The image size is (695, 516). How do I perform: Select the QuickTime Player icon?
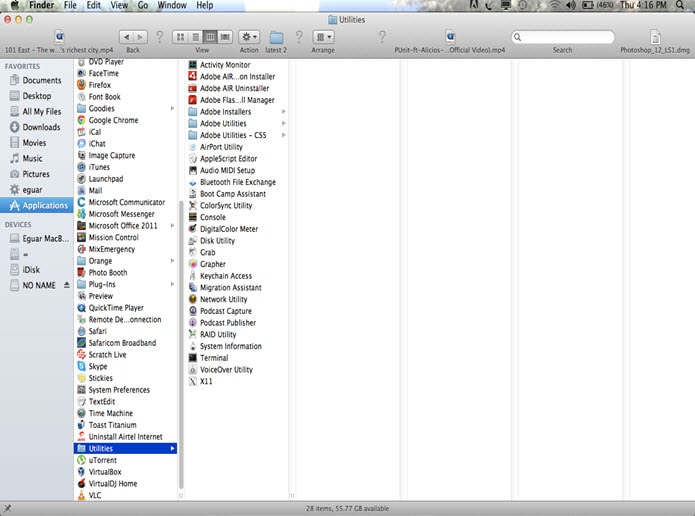pos(82,308)
